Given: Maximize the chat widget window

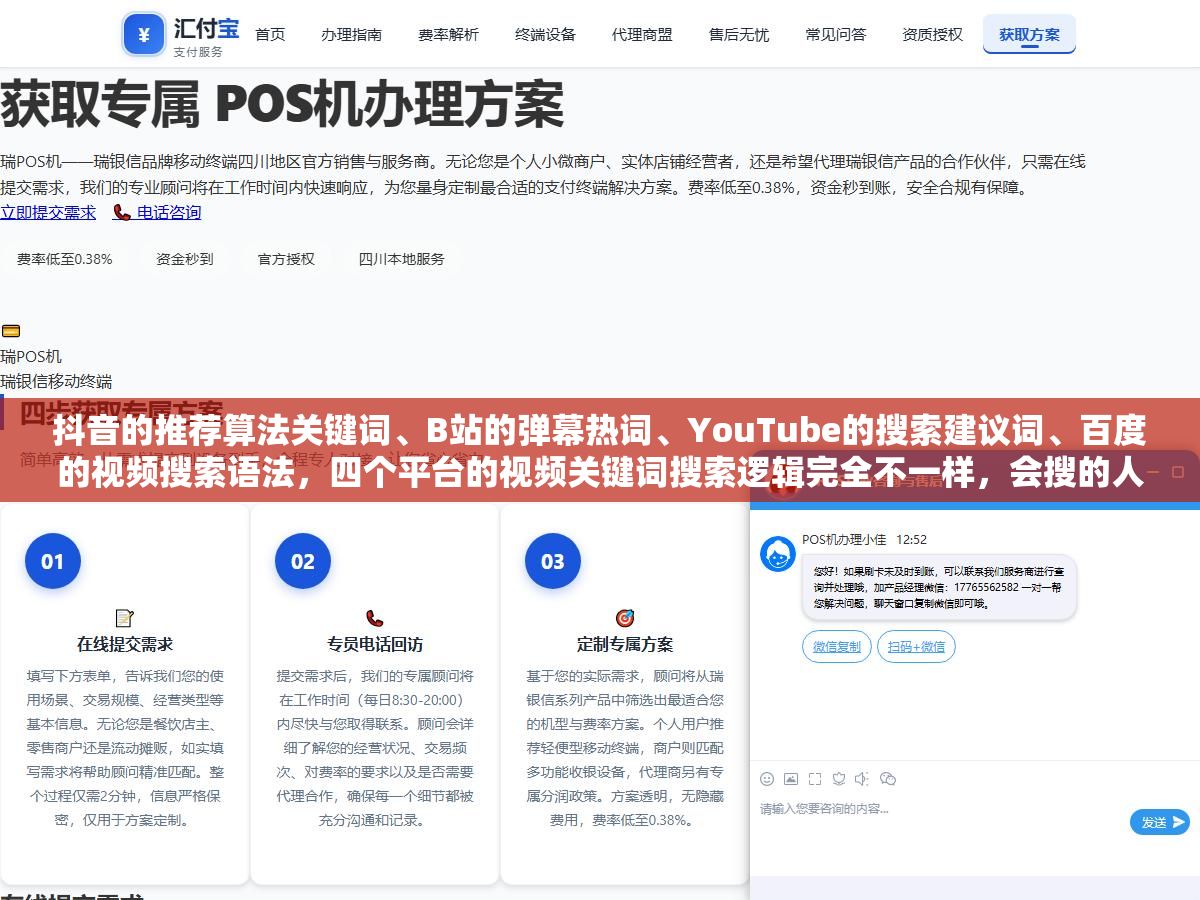Looking at the screenshot, I should pos(1178,470).
